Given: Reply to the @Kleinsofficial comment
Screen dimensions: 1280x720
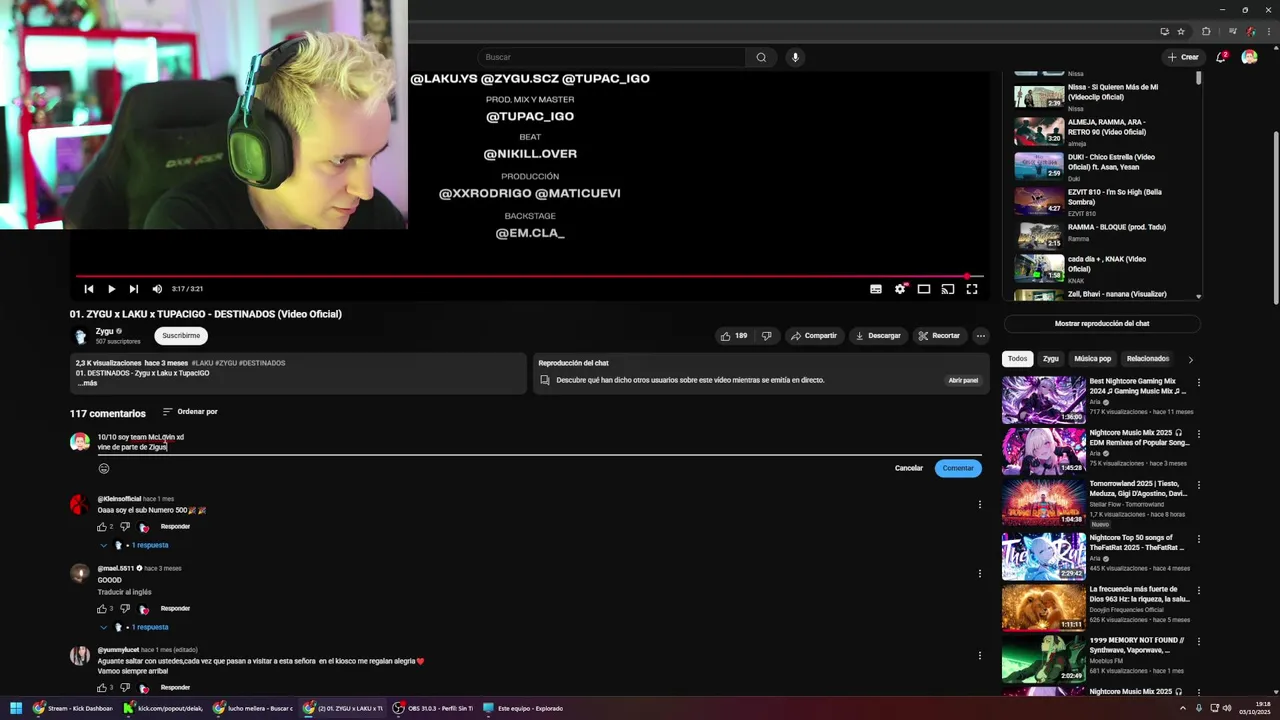Looking at the screenshot, I should 175,527.
